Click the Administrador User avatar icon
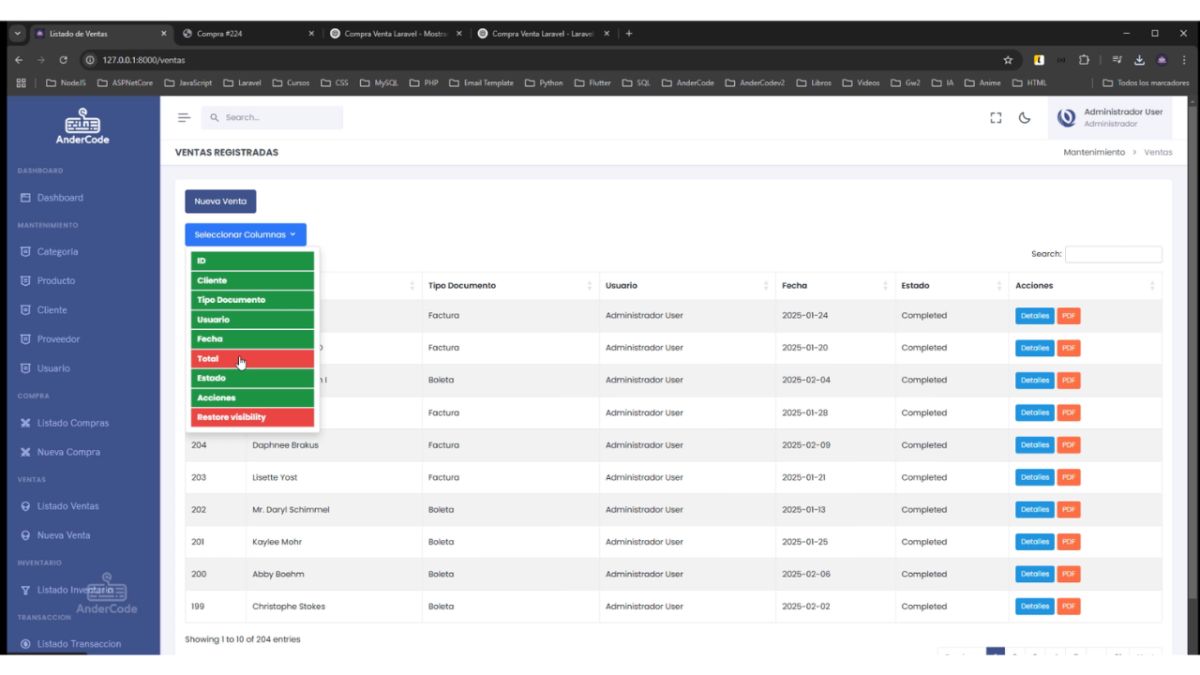Image resolution: width=1200 pixels, height=675 pixels. (1066, 118)
